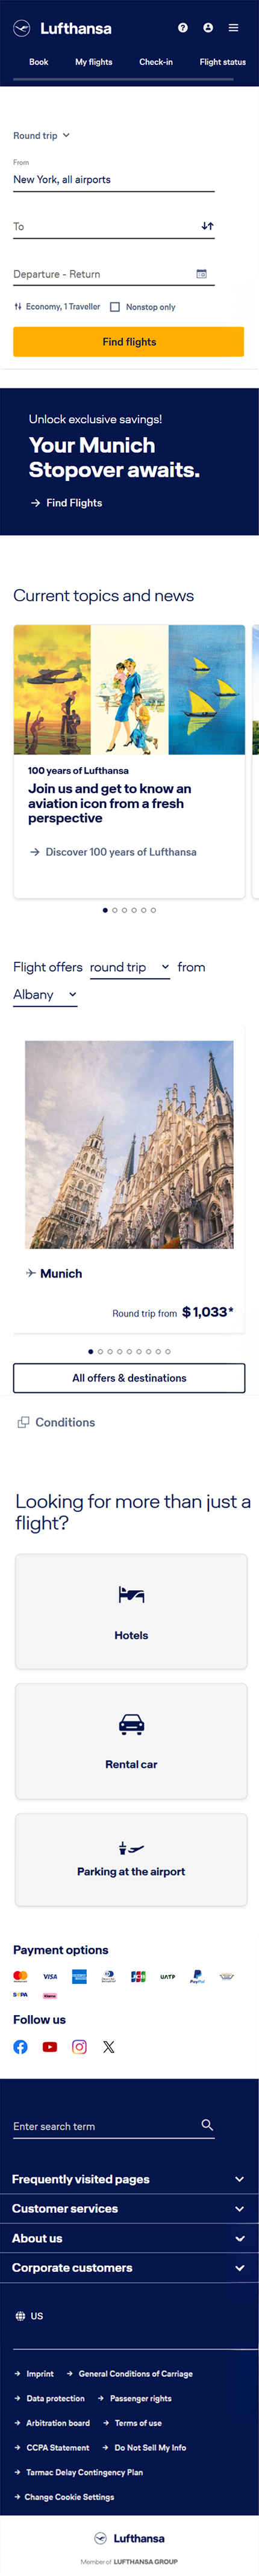Open the calendar icon in date field
The width and height of the screenshot is (259, 2576).
[201, 274]
